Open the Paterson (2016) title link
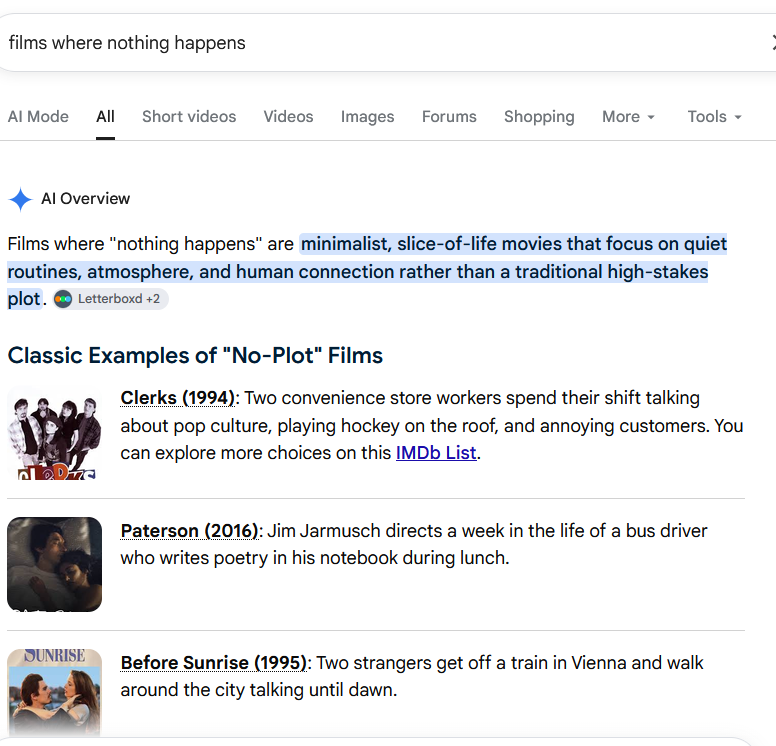The image size is (776, 746). click(x=190, y=531)
